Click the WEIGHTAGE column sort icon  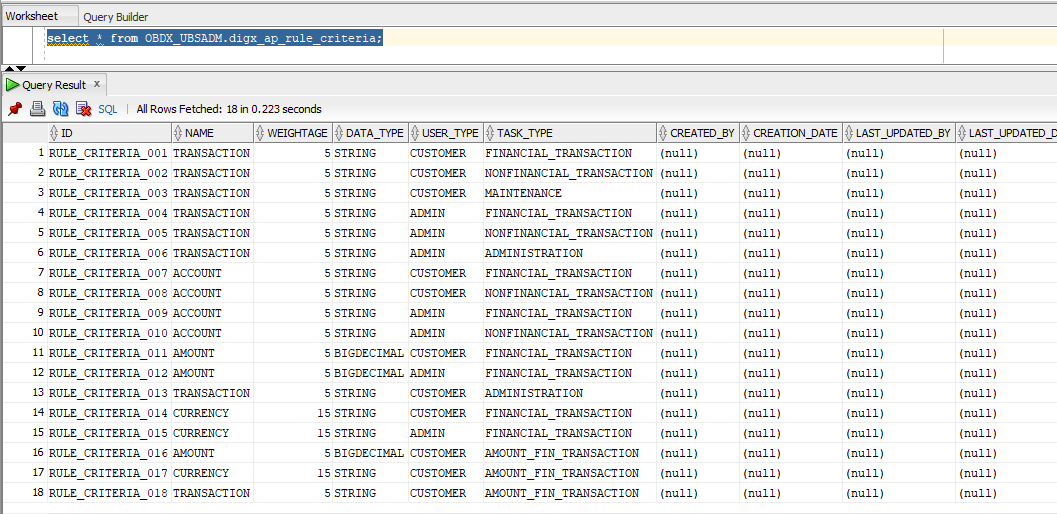click(x=261, y=133)
